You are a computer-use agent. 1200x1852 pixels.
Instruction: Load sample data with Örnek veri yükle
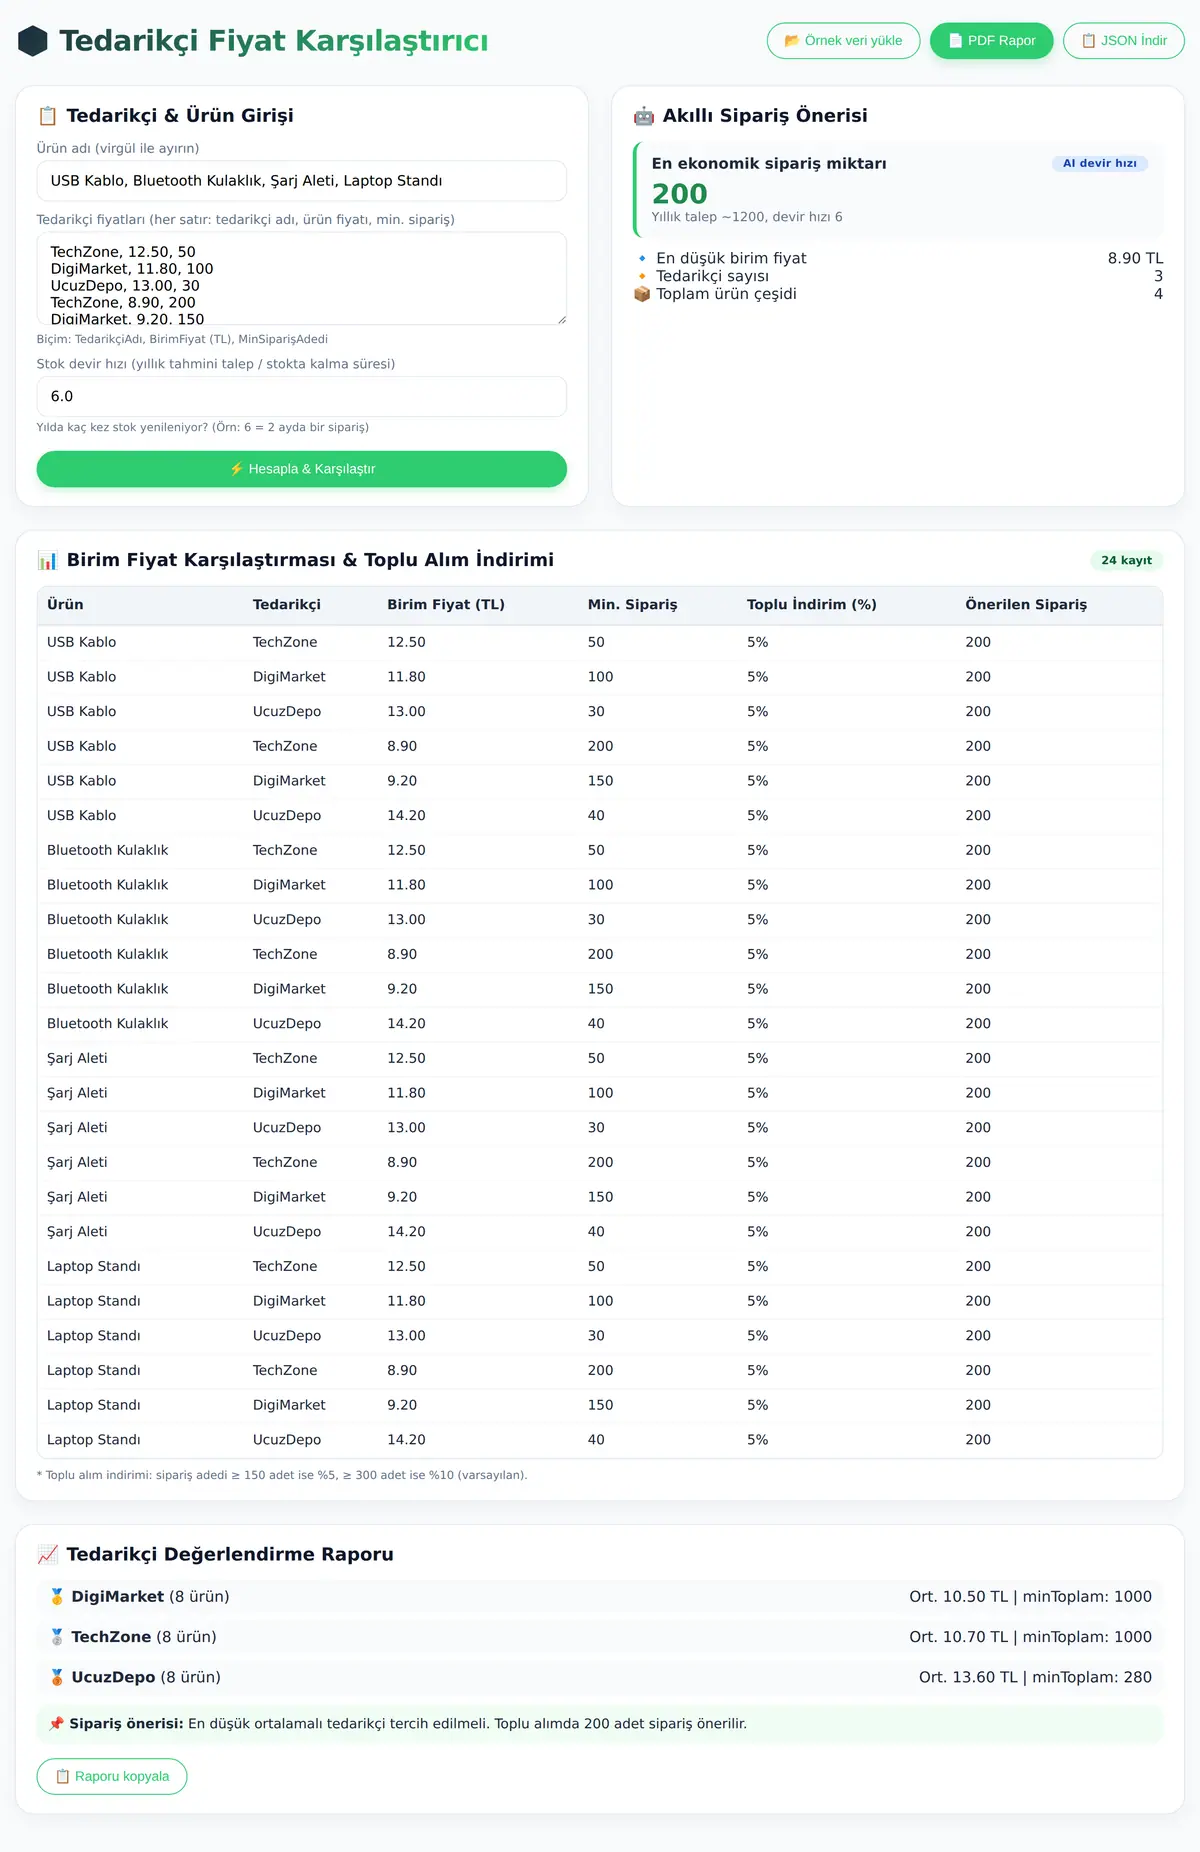click(x=843, y=41)
